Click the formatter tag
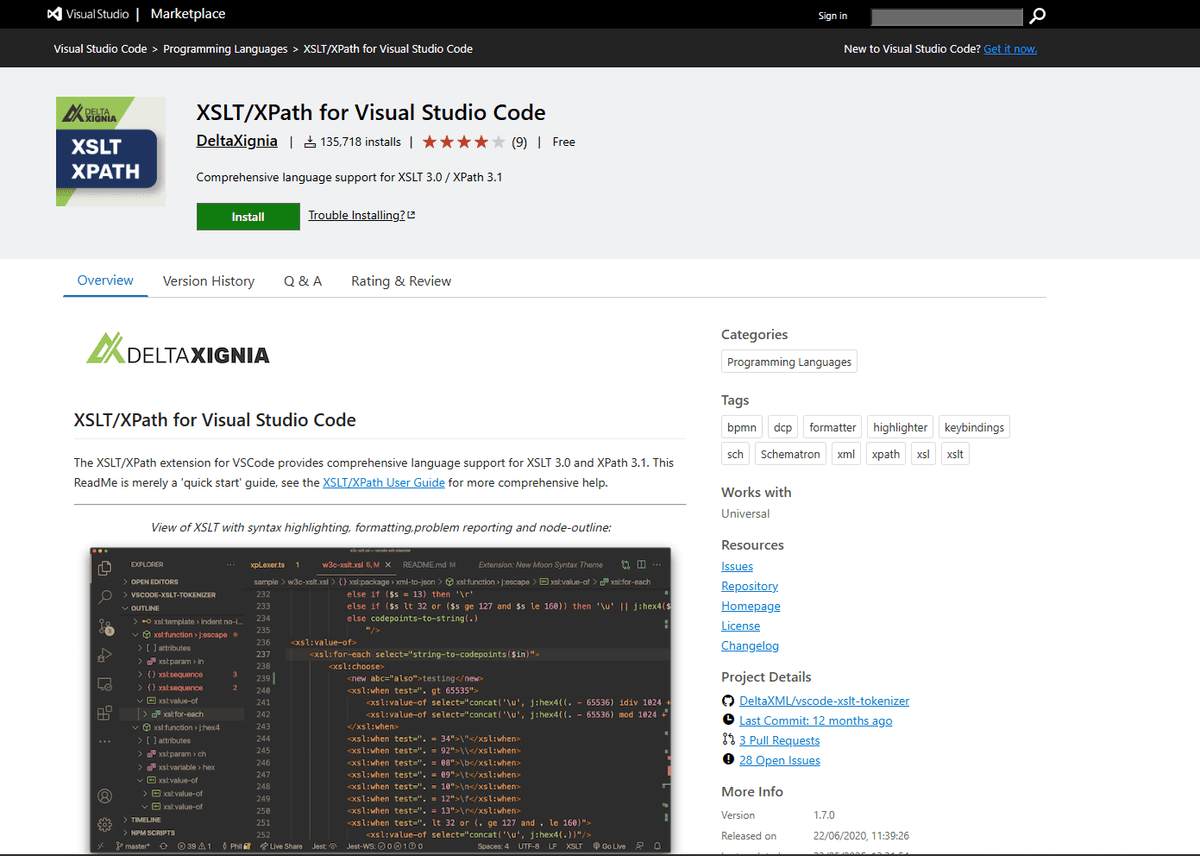The image size is (1200, 856). pos(833,427)
